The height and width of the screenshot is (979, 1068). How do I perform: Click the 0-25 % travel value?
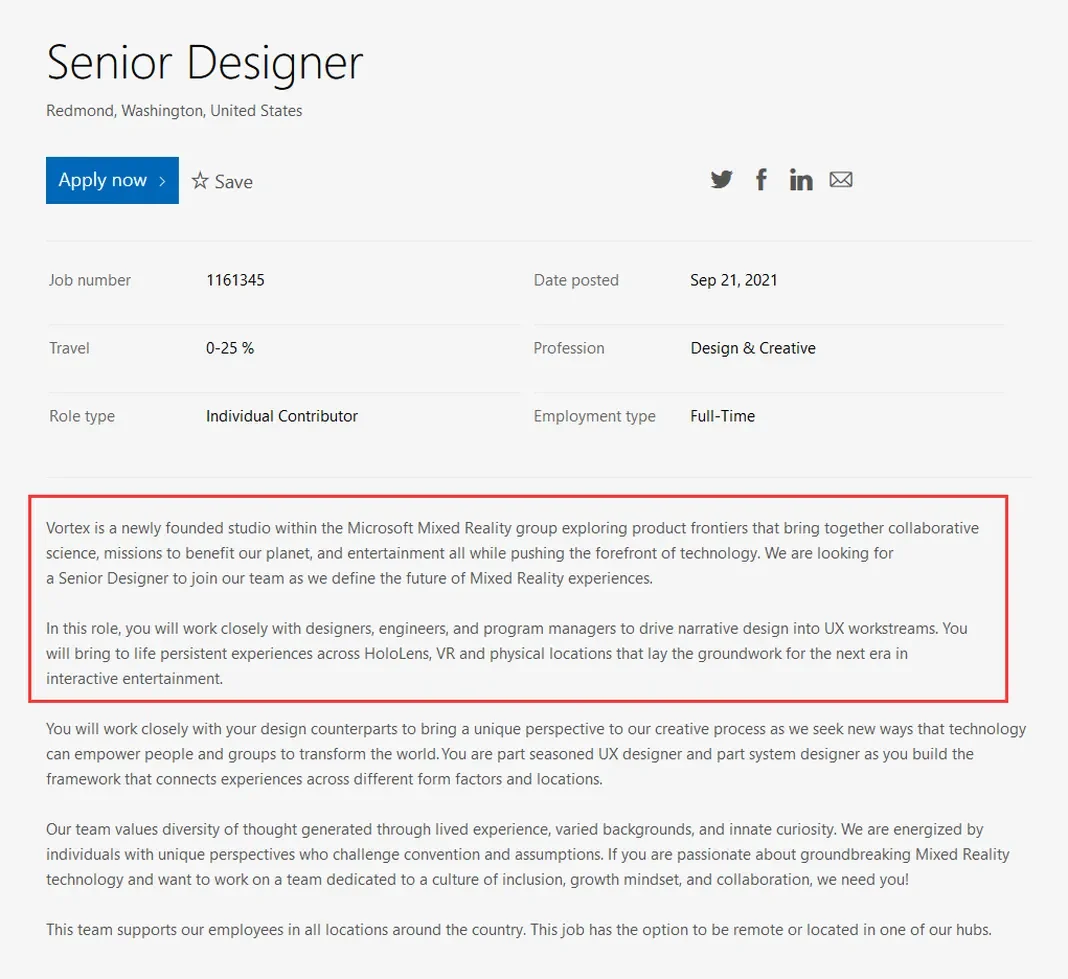pyautogui.click(x=230, y=348)
